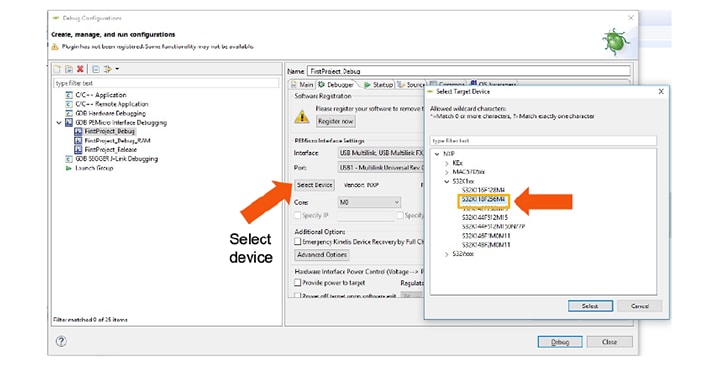The image size is (720, 365).
Task: Click the FirstProject_Debug_RAM configuration icon
Action: 78,140
